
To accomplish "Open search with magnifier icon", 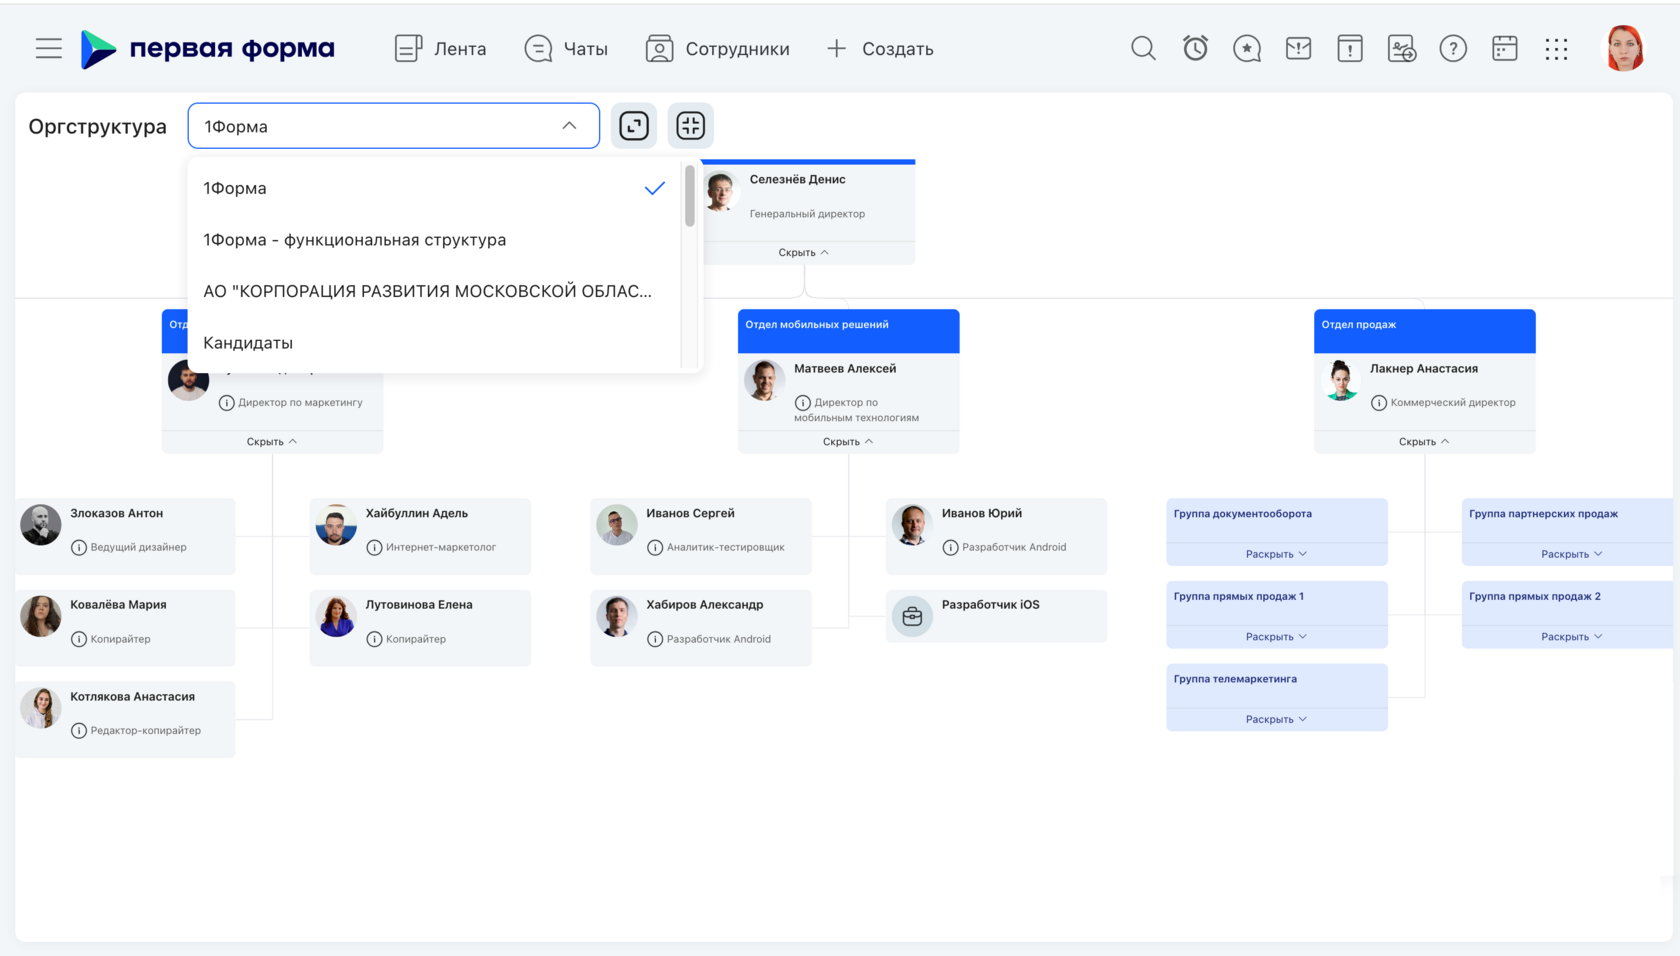I will (1143, 48).
